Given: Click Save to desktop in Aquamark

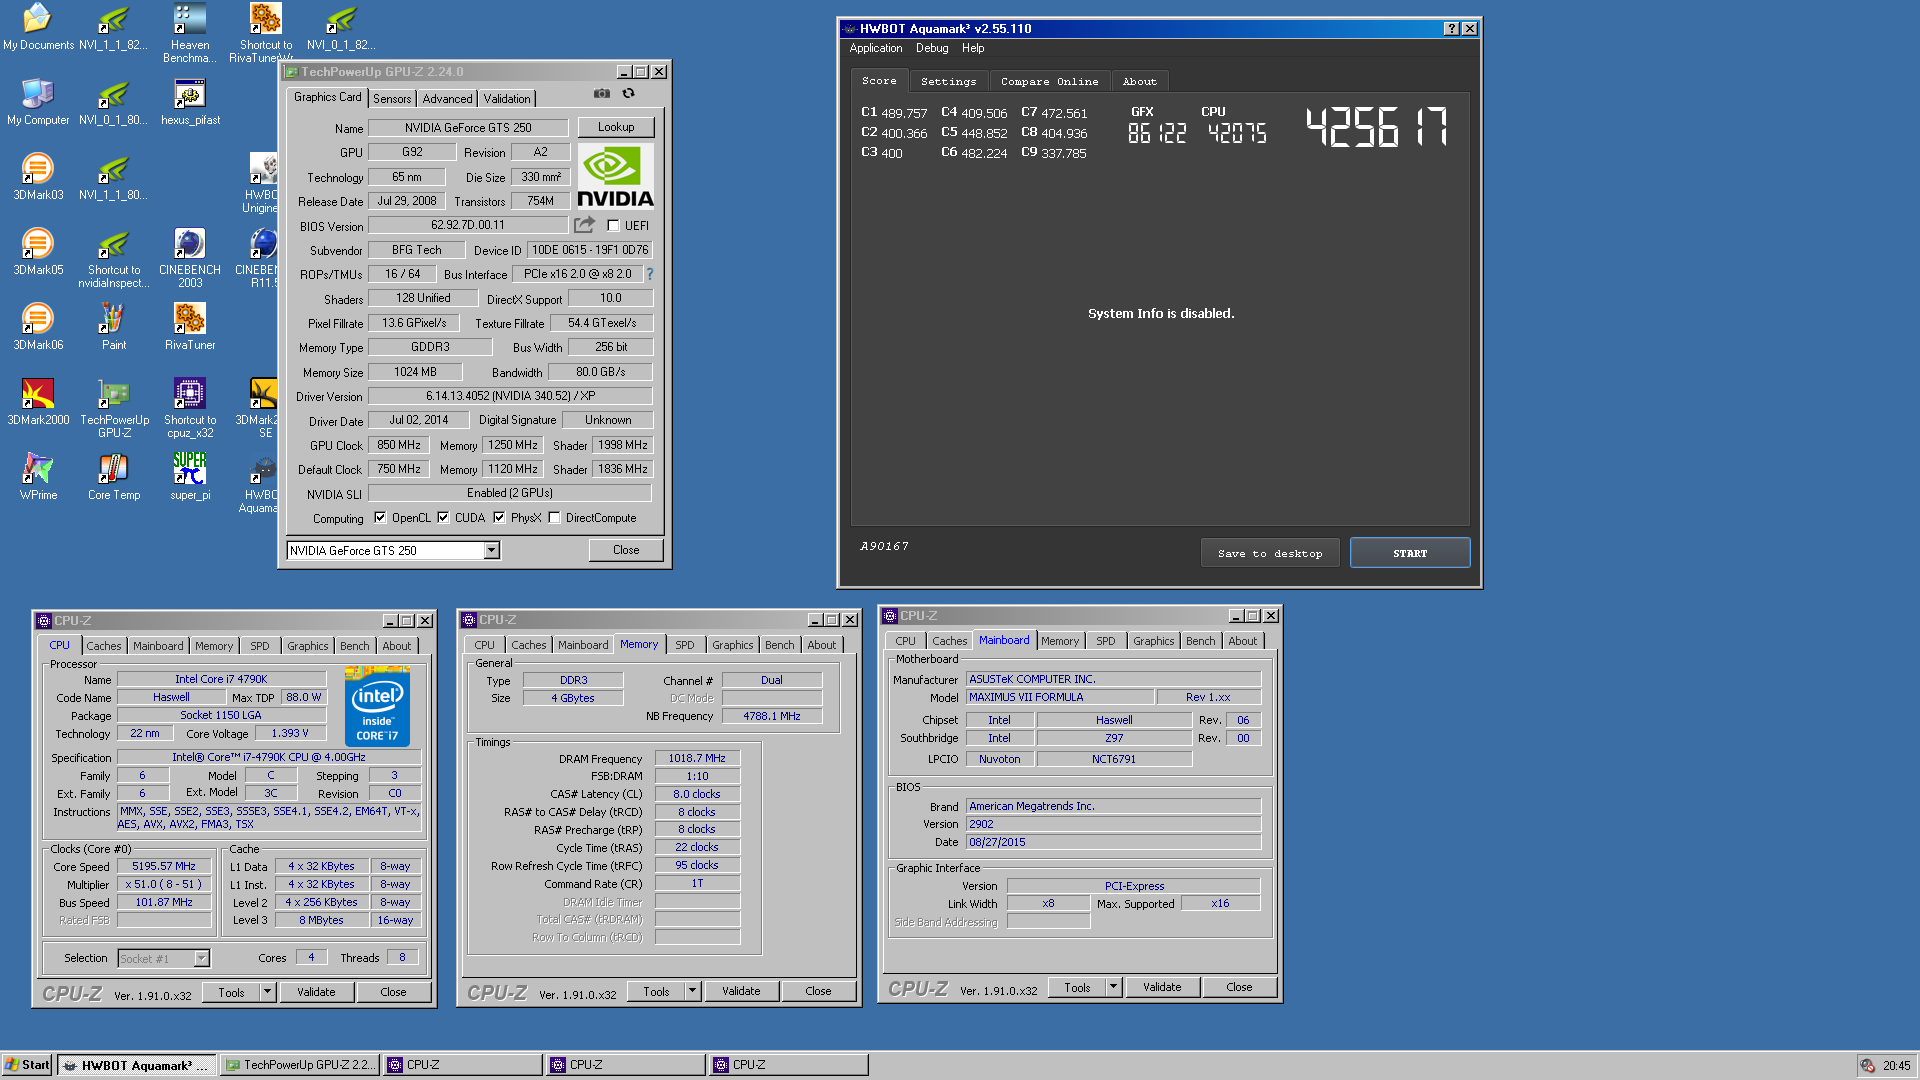Looking at the screenshot, I should point(1270,553).
